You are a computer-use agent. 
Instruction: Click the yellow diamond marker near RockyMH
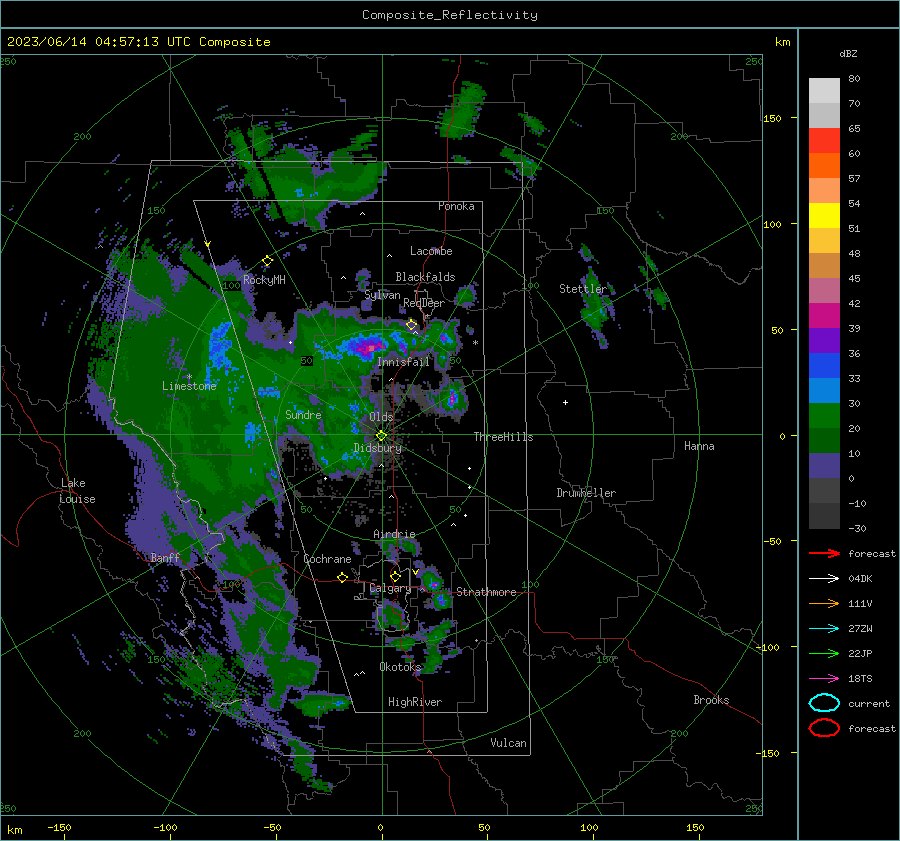pos(267,261)
